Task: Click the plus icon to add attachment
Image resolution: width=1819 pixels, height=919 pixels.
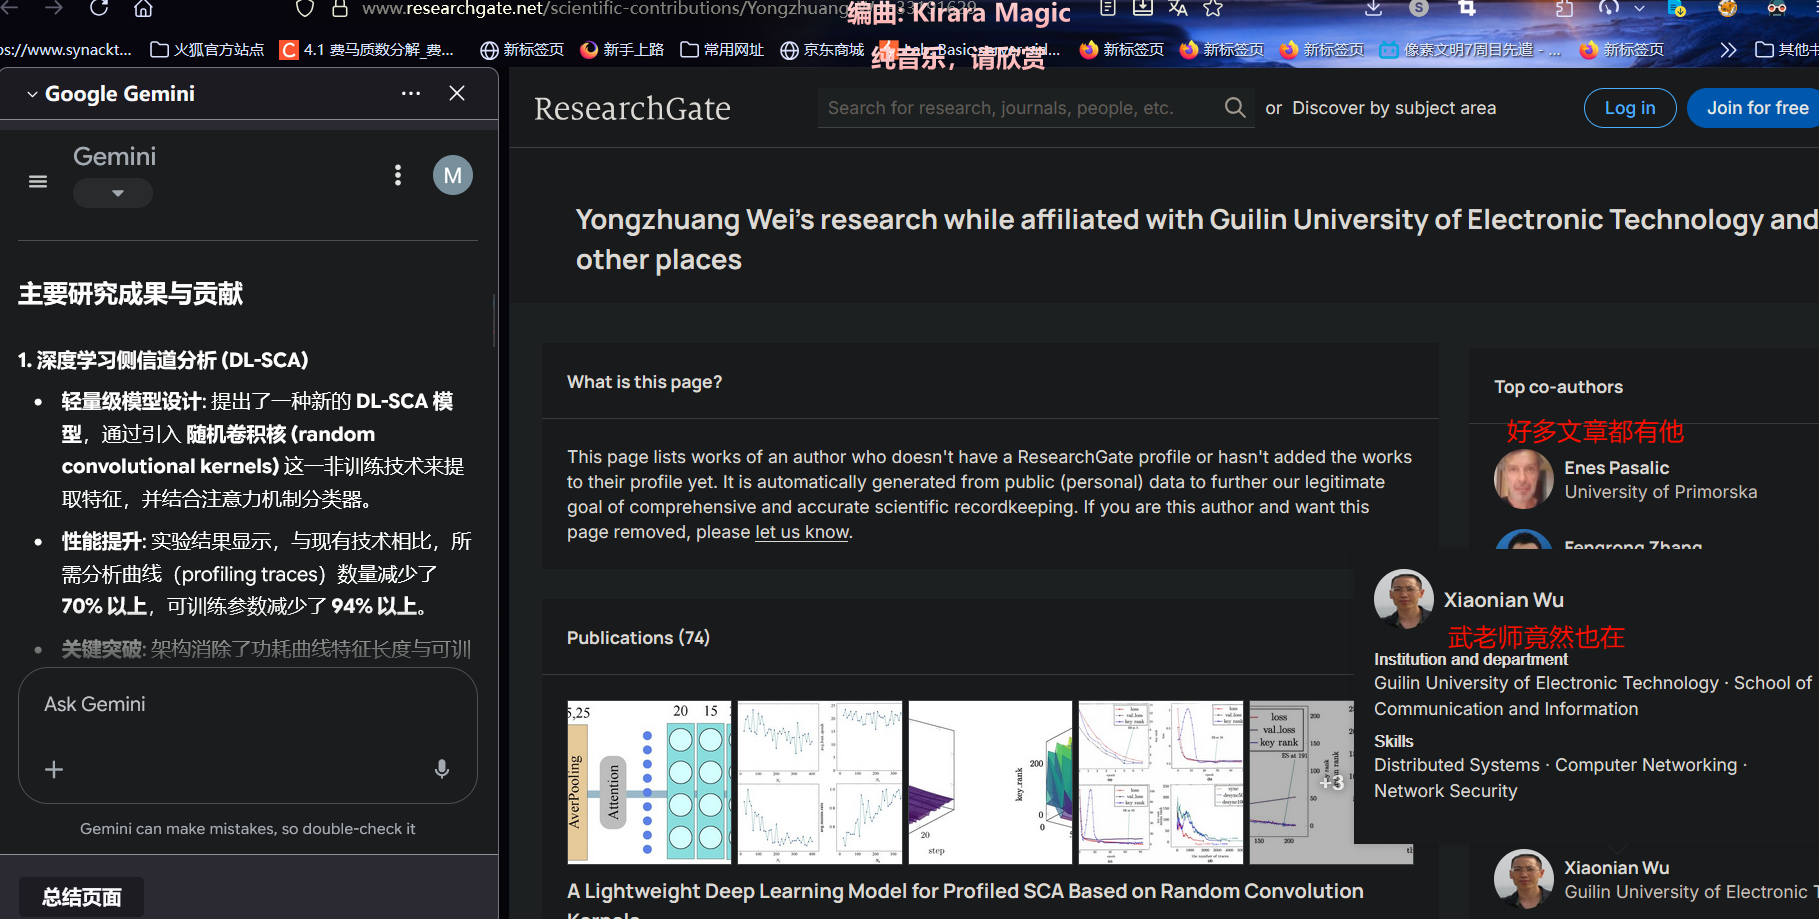Action: point(54,769)
